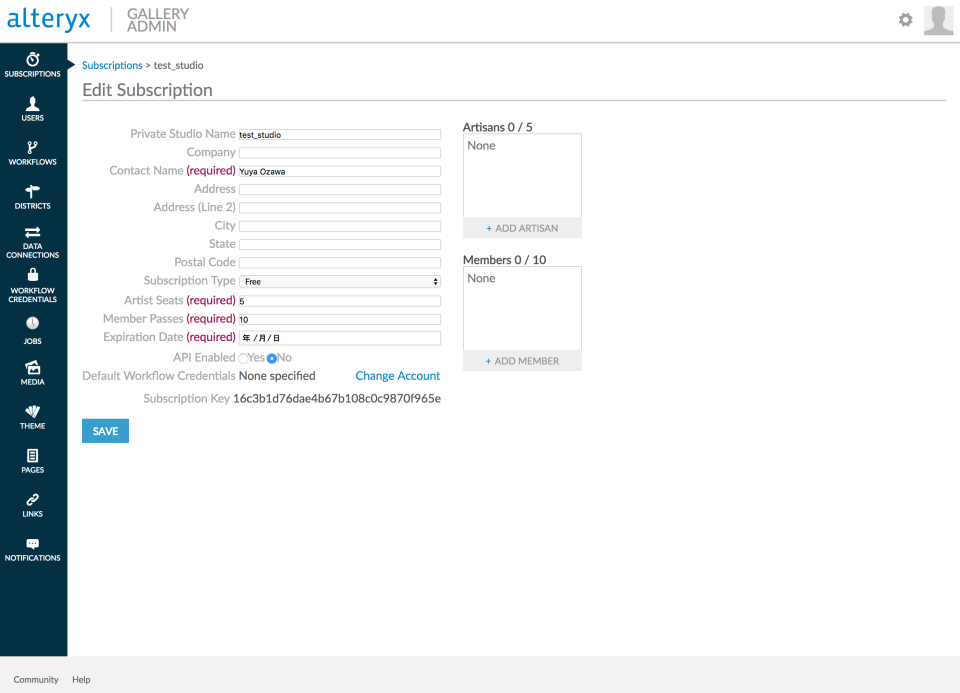Open the Expiration Date picker field
The image size is (960, 693).
(x=339, y=337)
